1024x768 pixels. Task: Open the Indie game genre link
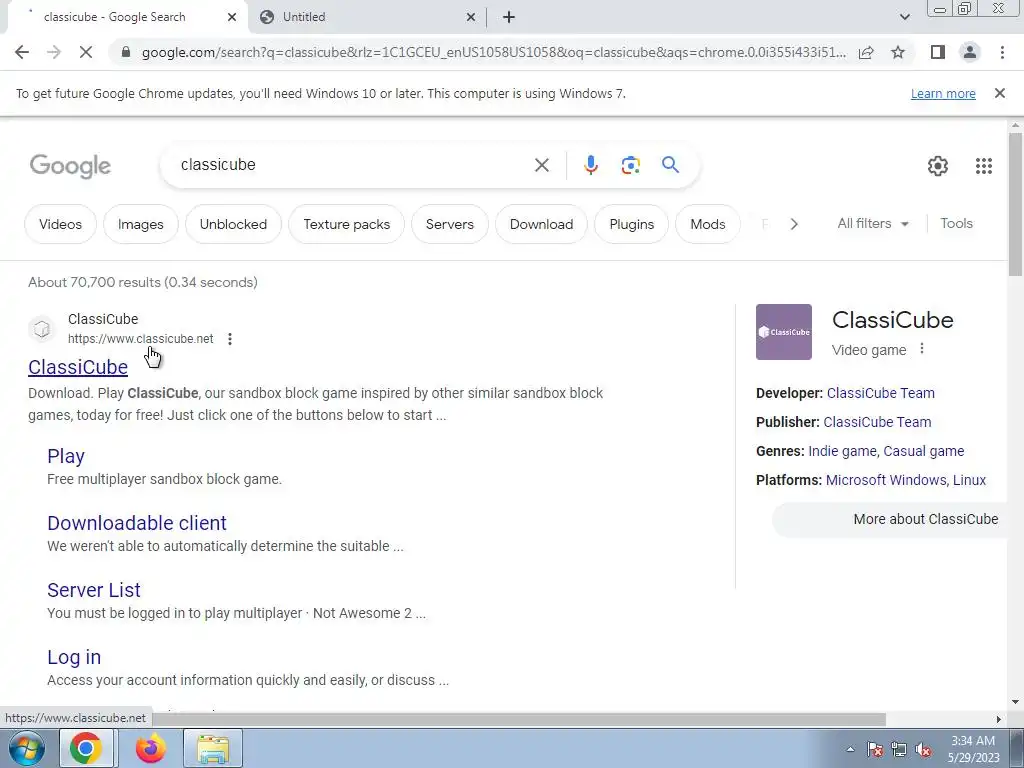(x=842, y=451)
